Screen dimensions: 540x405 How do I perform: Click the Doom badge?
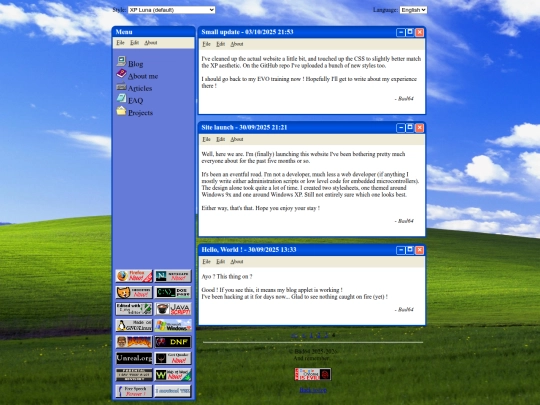tap(134, 342)
